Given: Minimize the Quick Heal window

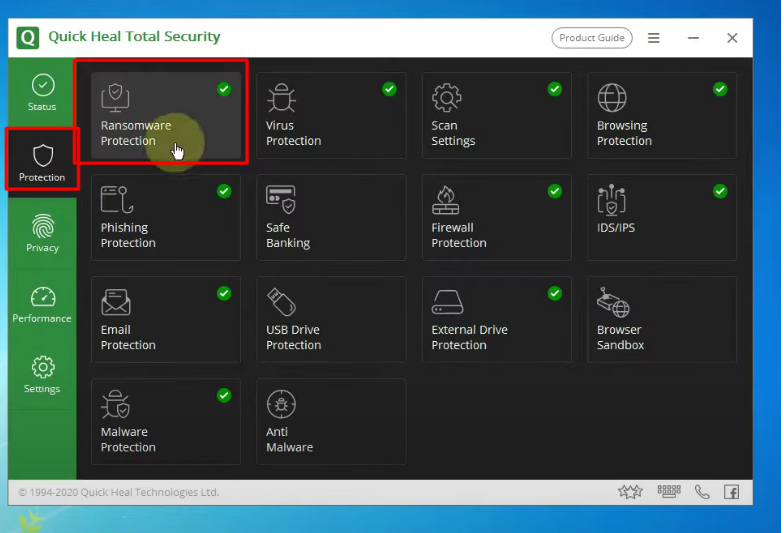Looking at the screenshot, I should tap(693, 38).
